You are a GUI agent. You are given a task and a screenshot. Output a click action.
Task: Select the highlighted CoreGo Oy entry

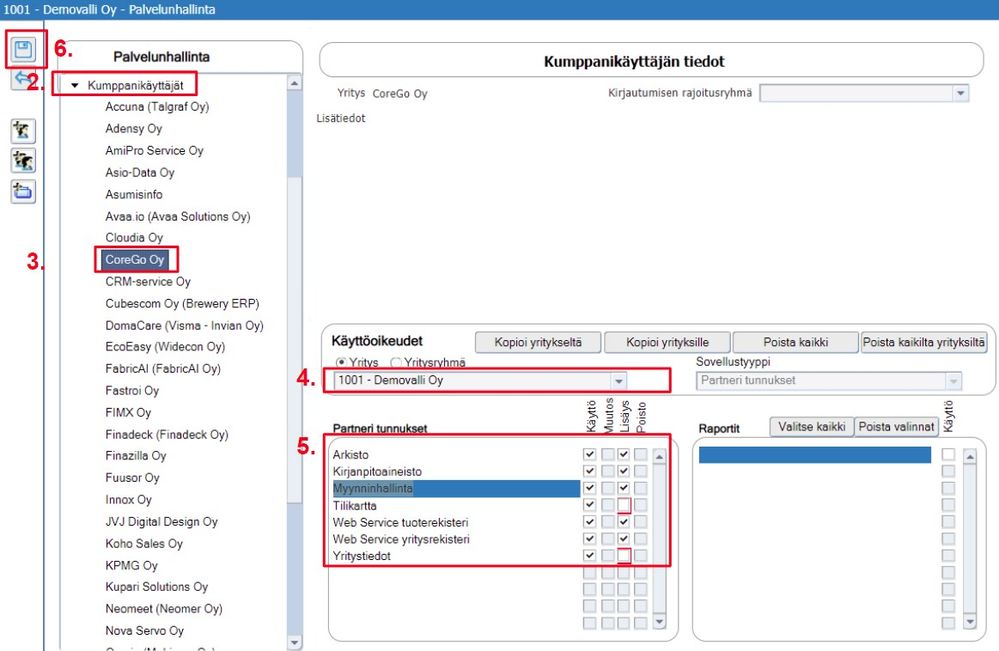134,260
